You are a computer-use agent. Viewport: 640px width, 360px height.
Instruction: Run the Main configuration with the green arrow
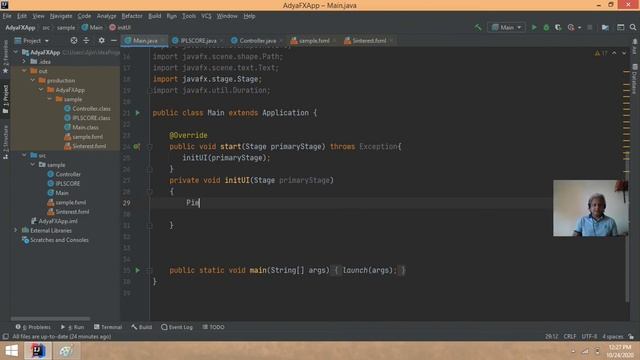[534, 27]
